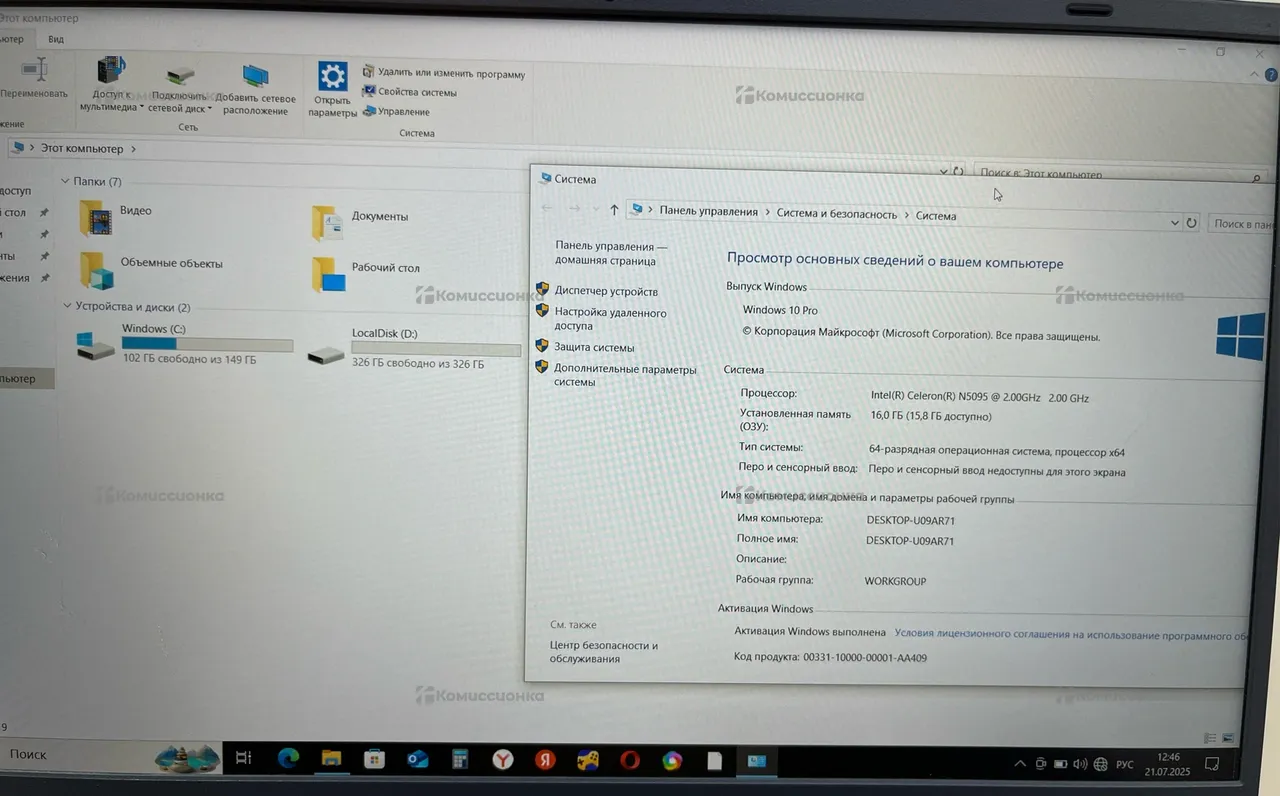The width and height of the screenshot is (1280, 796).
Task: Open Удалить или изменить программу
Action: click(x=443, y=73)
